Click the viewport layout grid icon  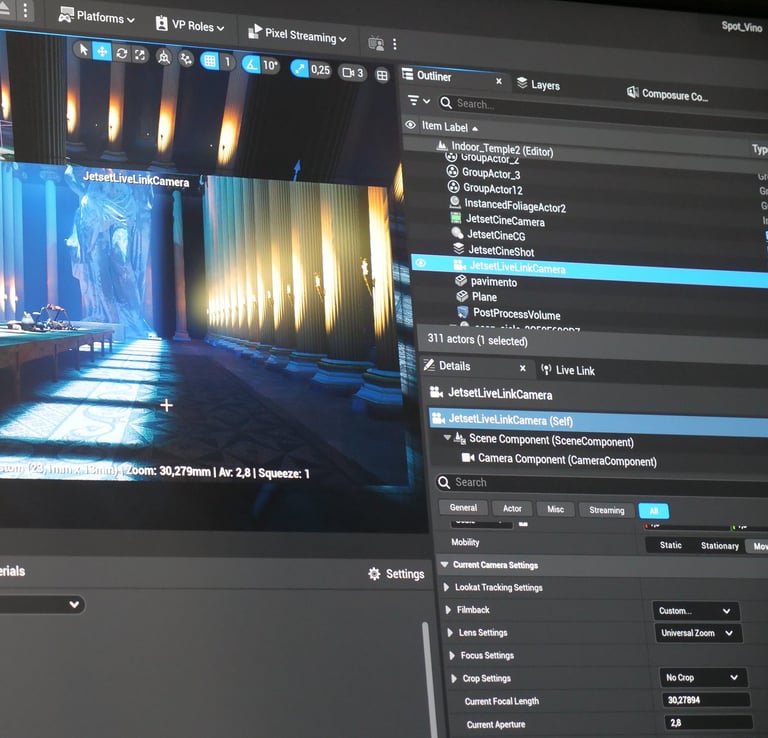[382, 75]
